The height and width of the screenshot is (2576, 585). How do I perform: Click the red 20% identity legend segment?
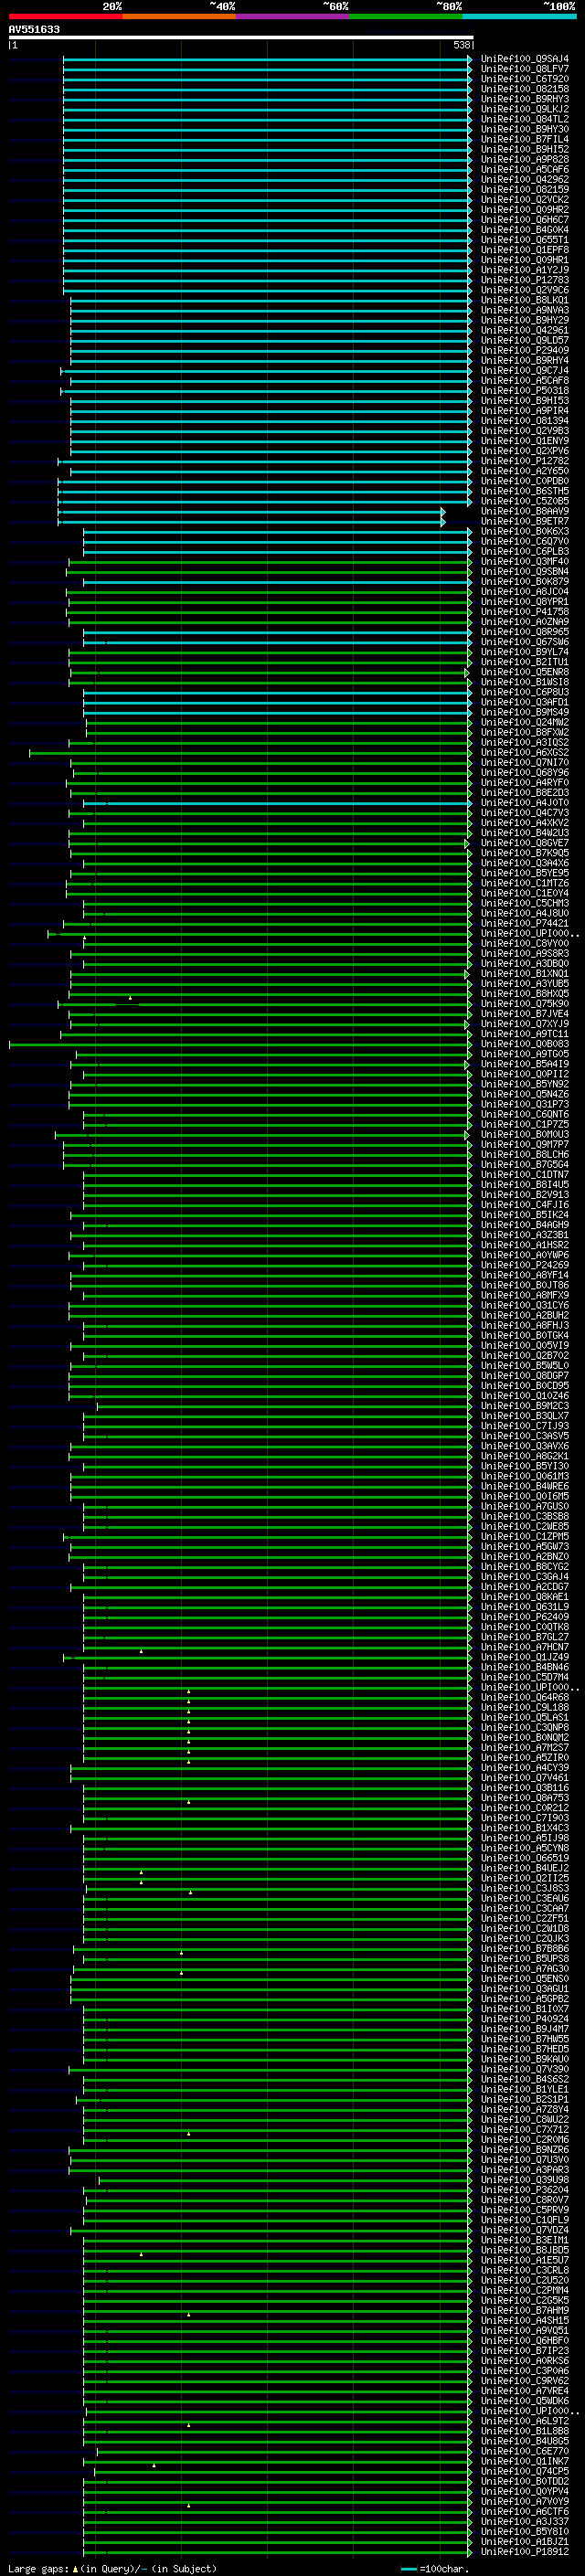(65, 16)
